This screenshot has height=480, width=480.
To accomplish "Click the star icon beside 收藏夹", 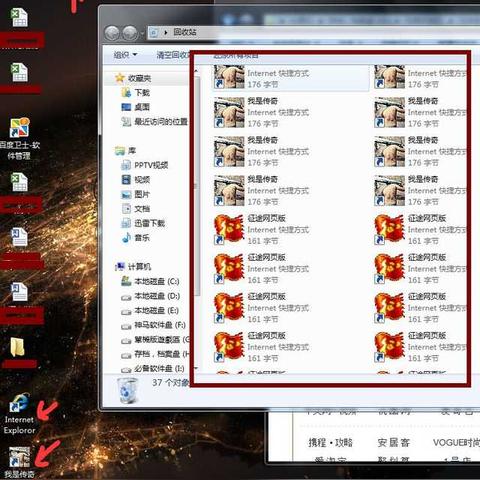I will tap(120, 78).
